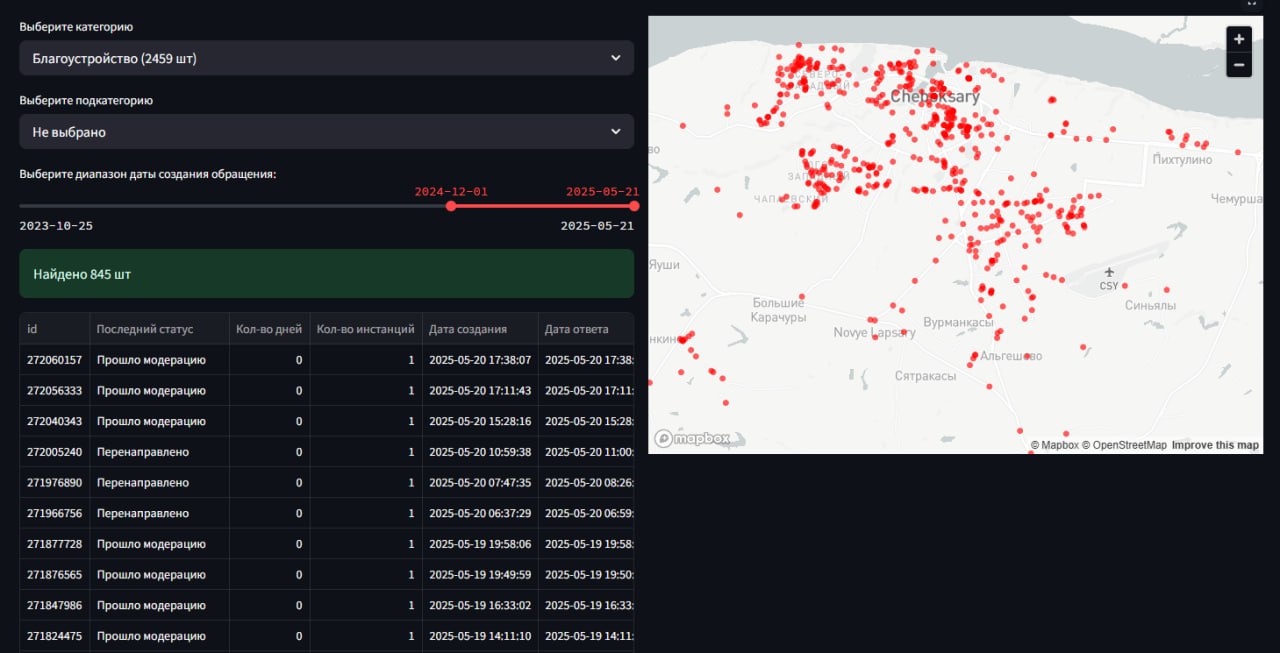Click the © Mapbox attribution link
Screen dimensions: 1280x653
[x=1055, y=445]
